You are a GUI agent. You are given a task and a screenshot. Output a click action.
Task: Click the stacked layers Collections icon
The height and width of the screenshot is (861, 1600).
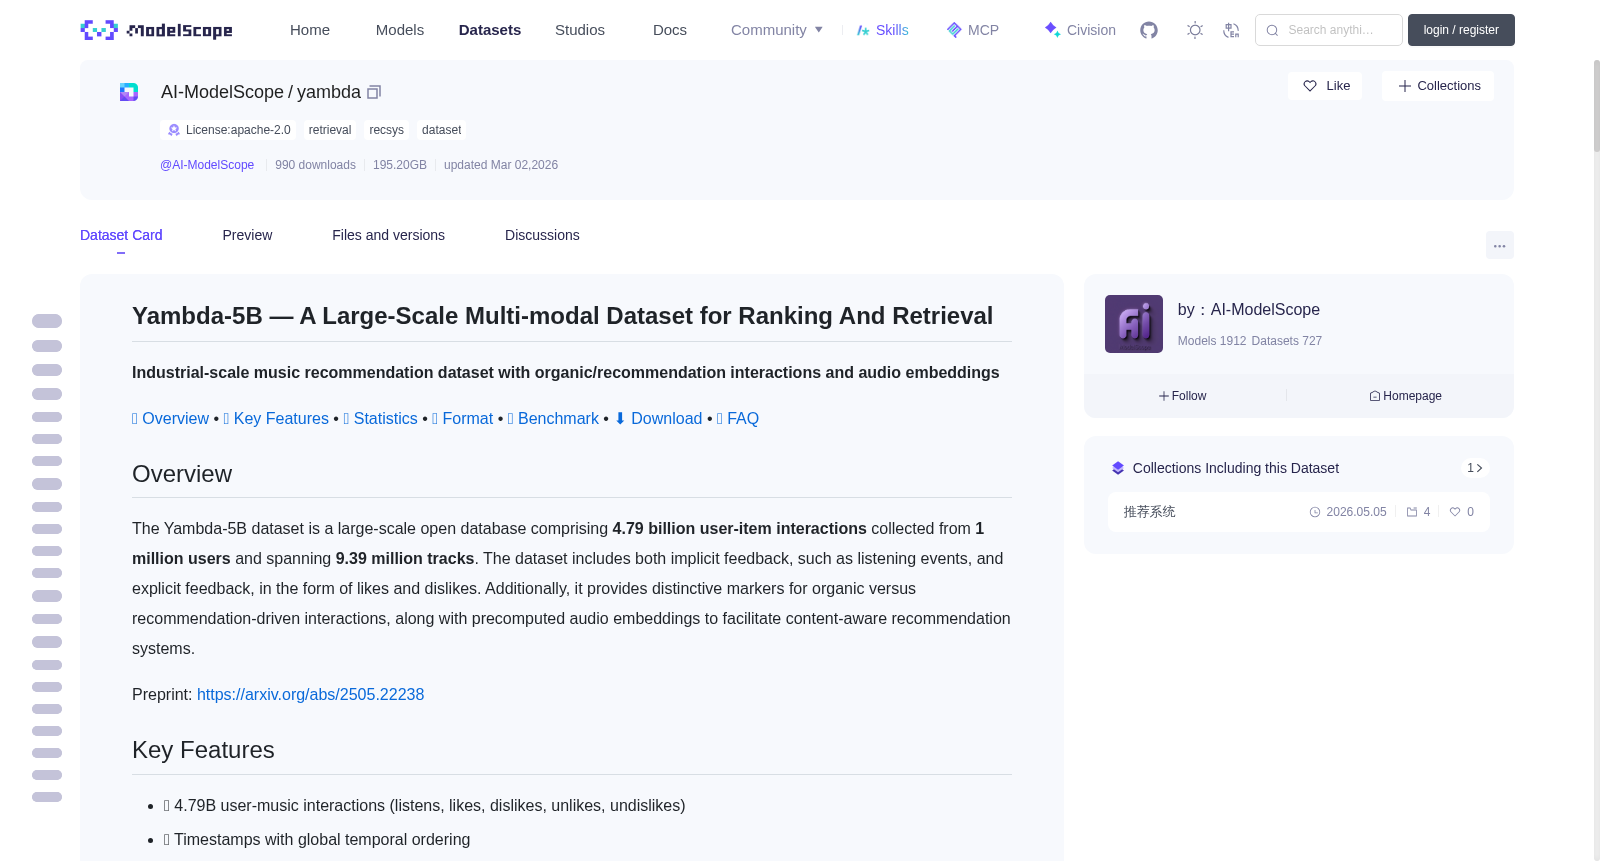pos(1118,468)
